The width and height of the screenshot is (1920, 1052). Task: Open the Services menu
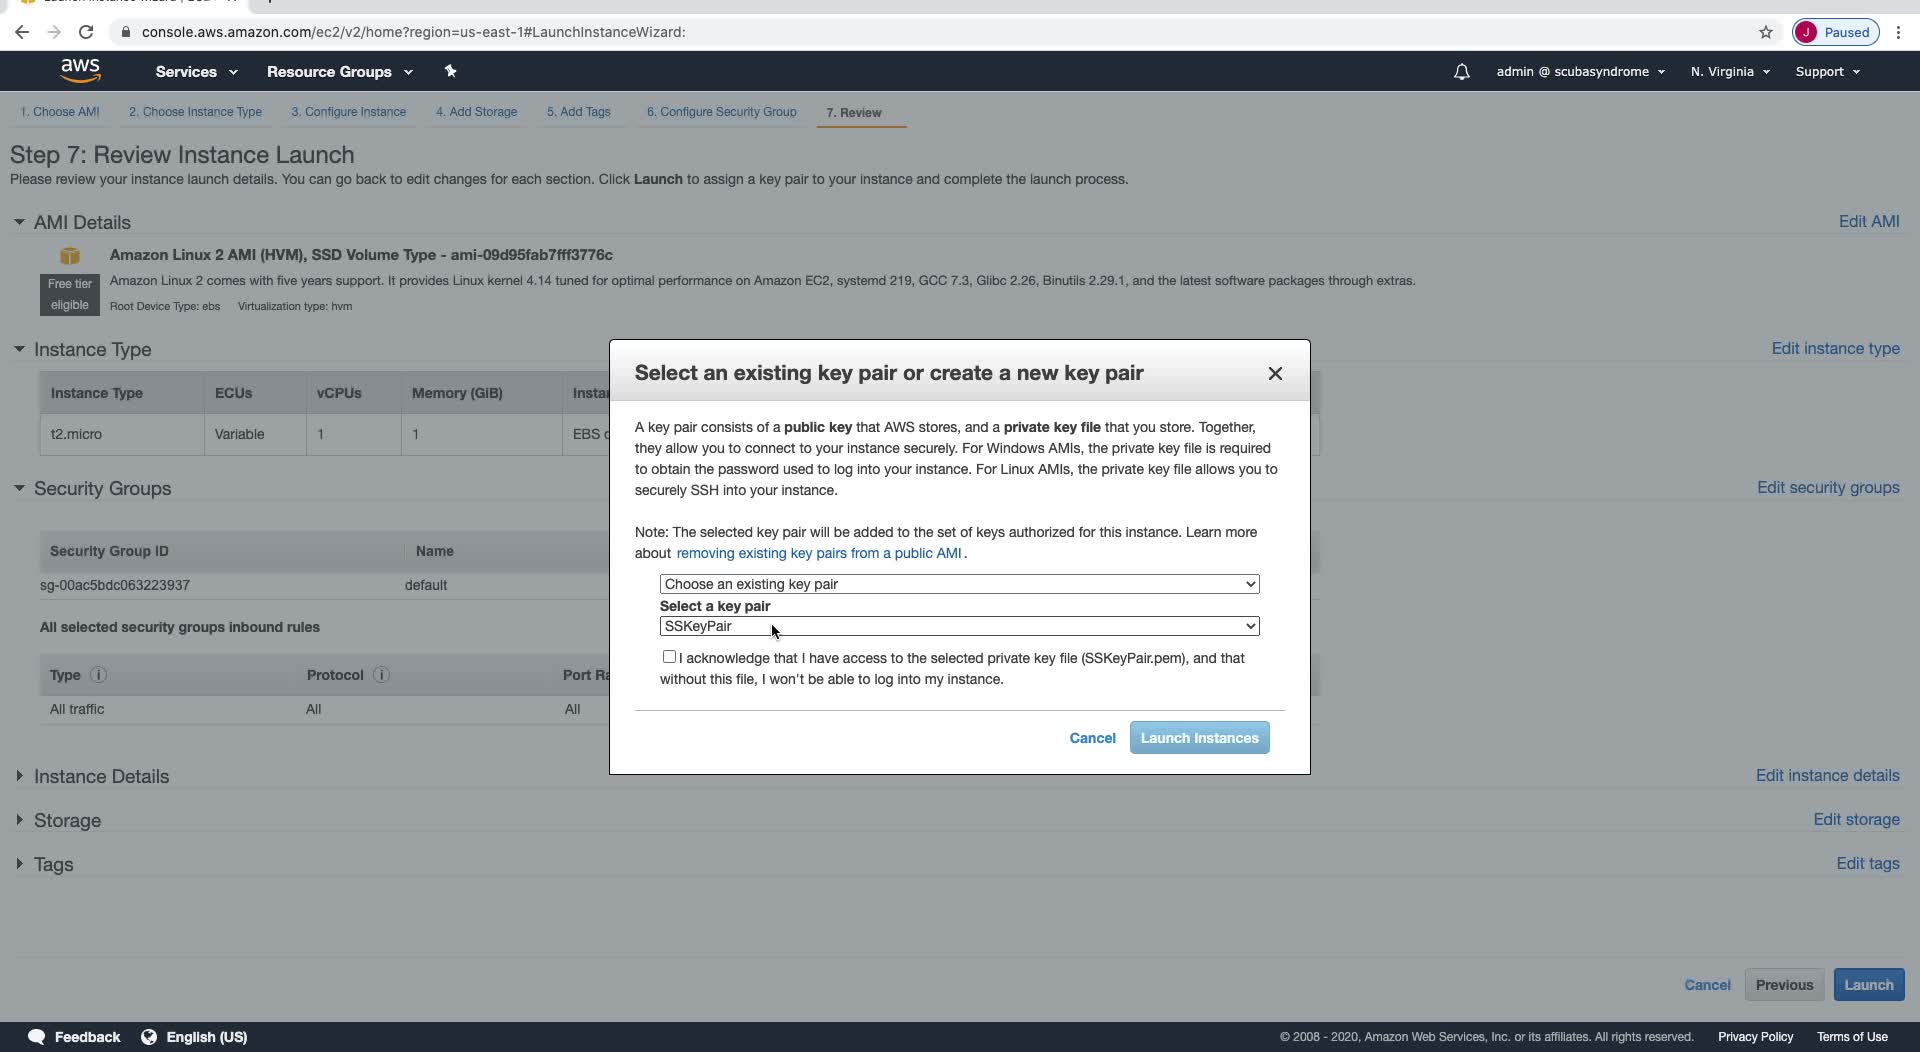coord(196,72)
